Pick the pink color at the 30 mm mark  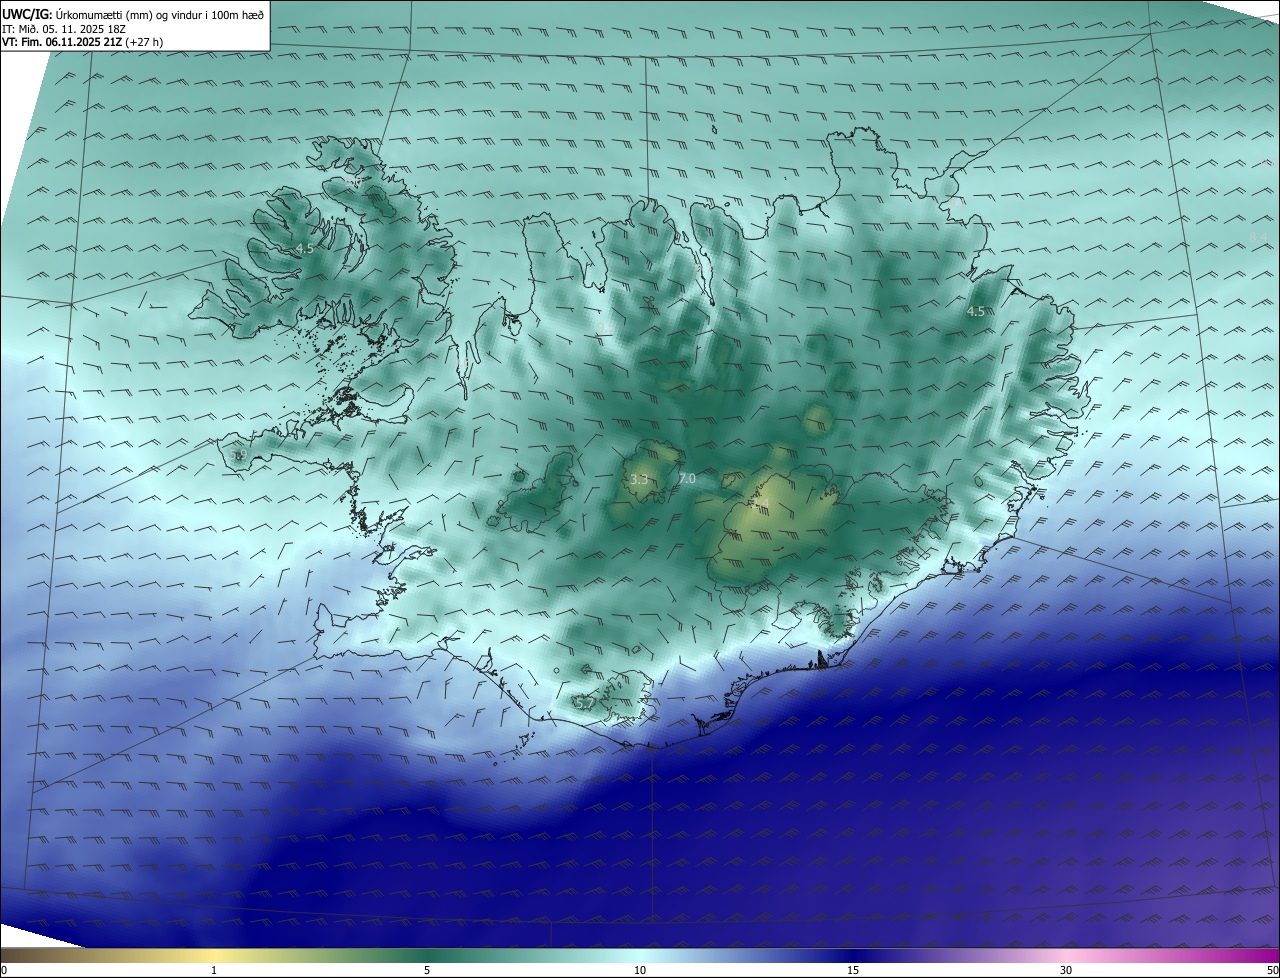[x=1066, y=955]
